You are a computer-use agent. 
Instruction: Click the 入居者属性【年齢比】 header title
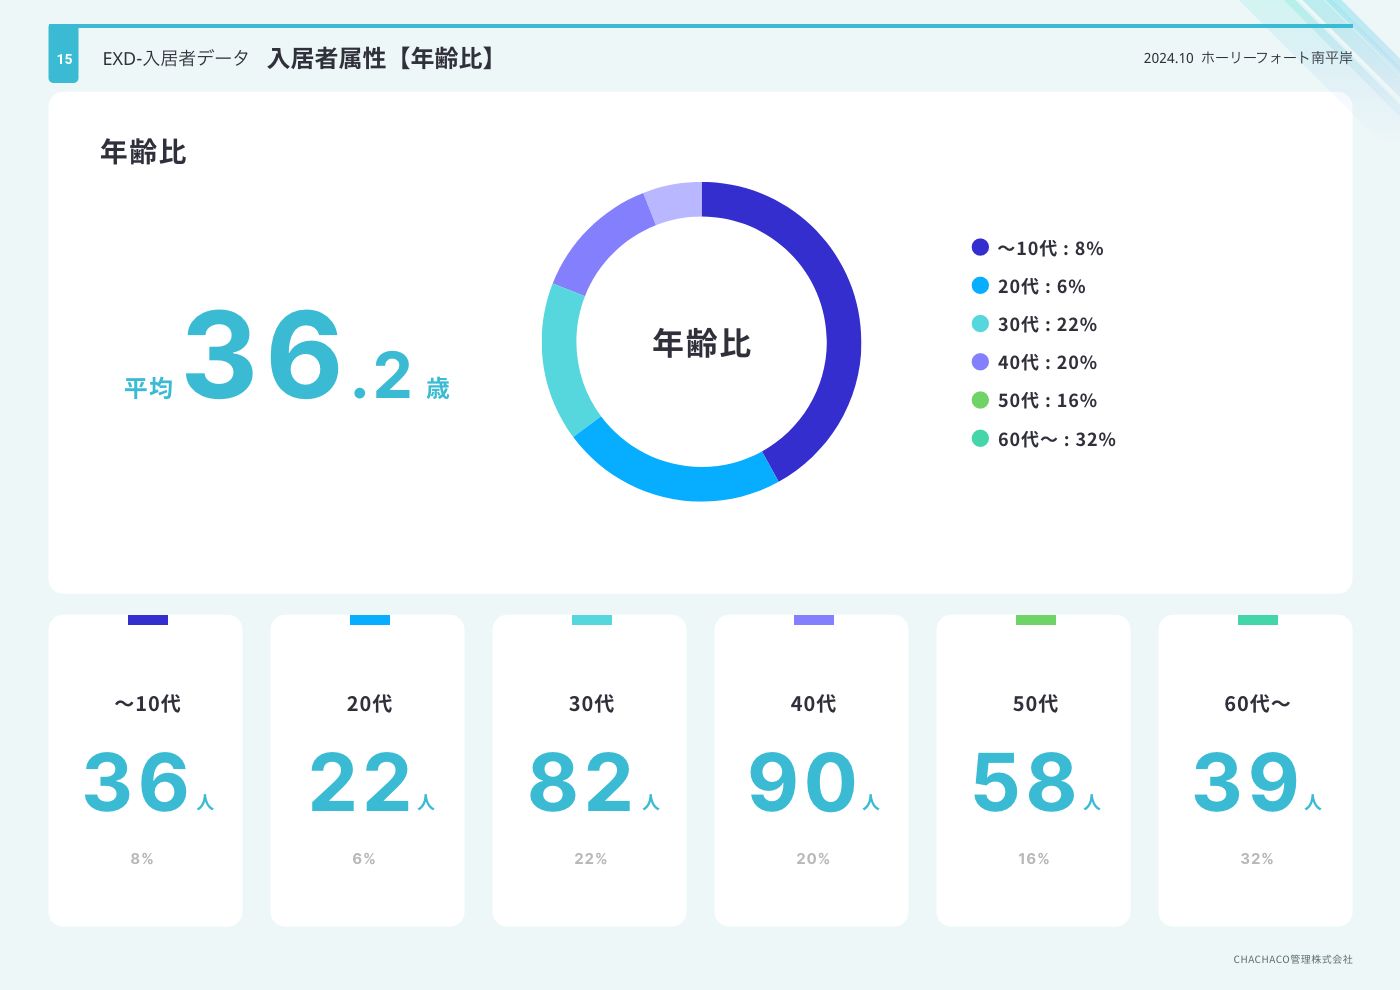[383, 59]
